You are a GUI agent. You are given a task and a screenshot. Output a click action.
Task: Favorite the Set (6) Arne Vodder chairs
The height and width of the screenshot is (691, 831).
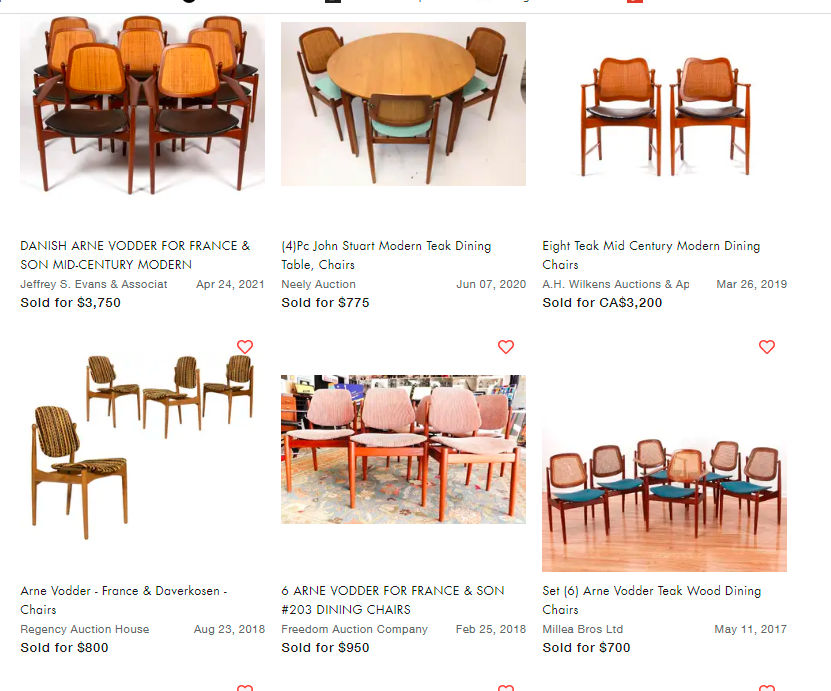pyautogui.click(x=767, y=347)
